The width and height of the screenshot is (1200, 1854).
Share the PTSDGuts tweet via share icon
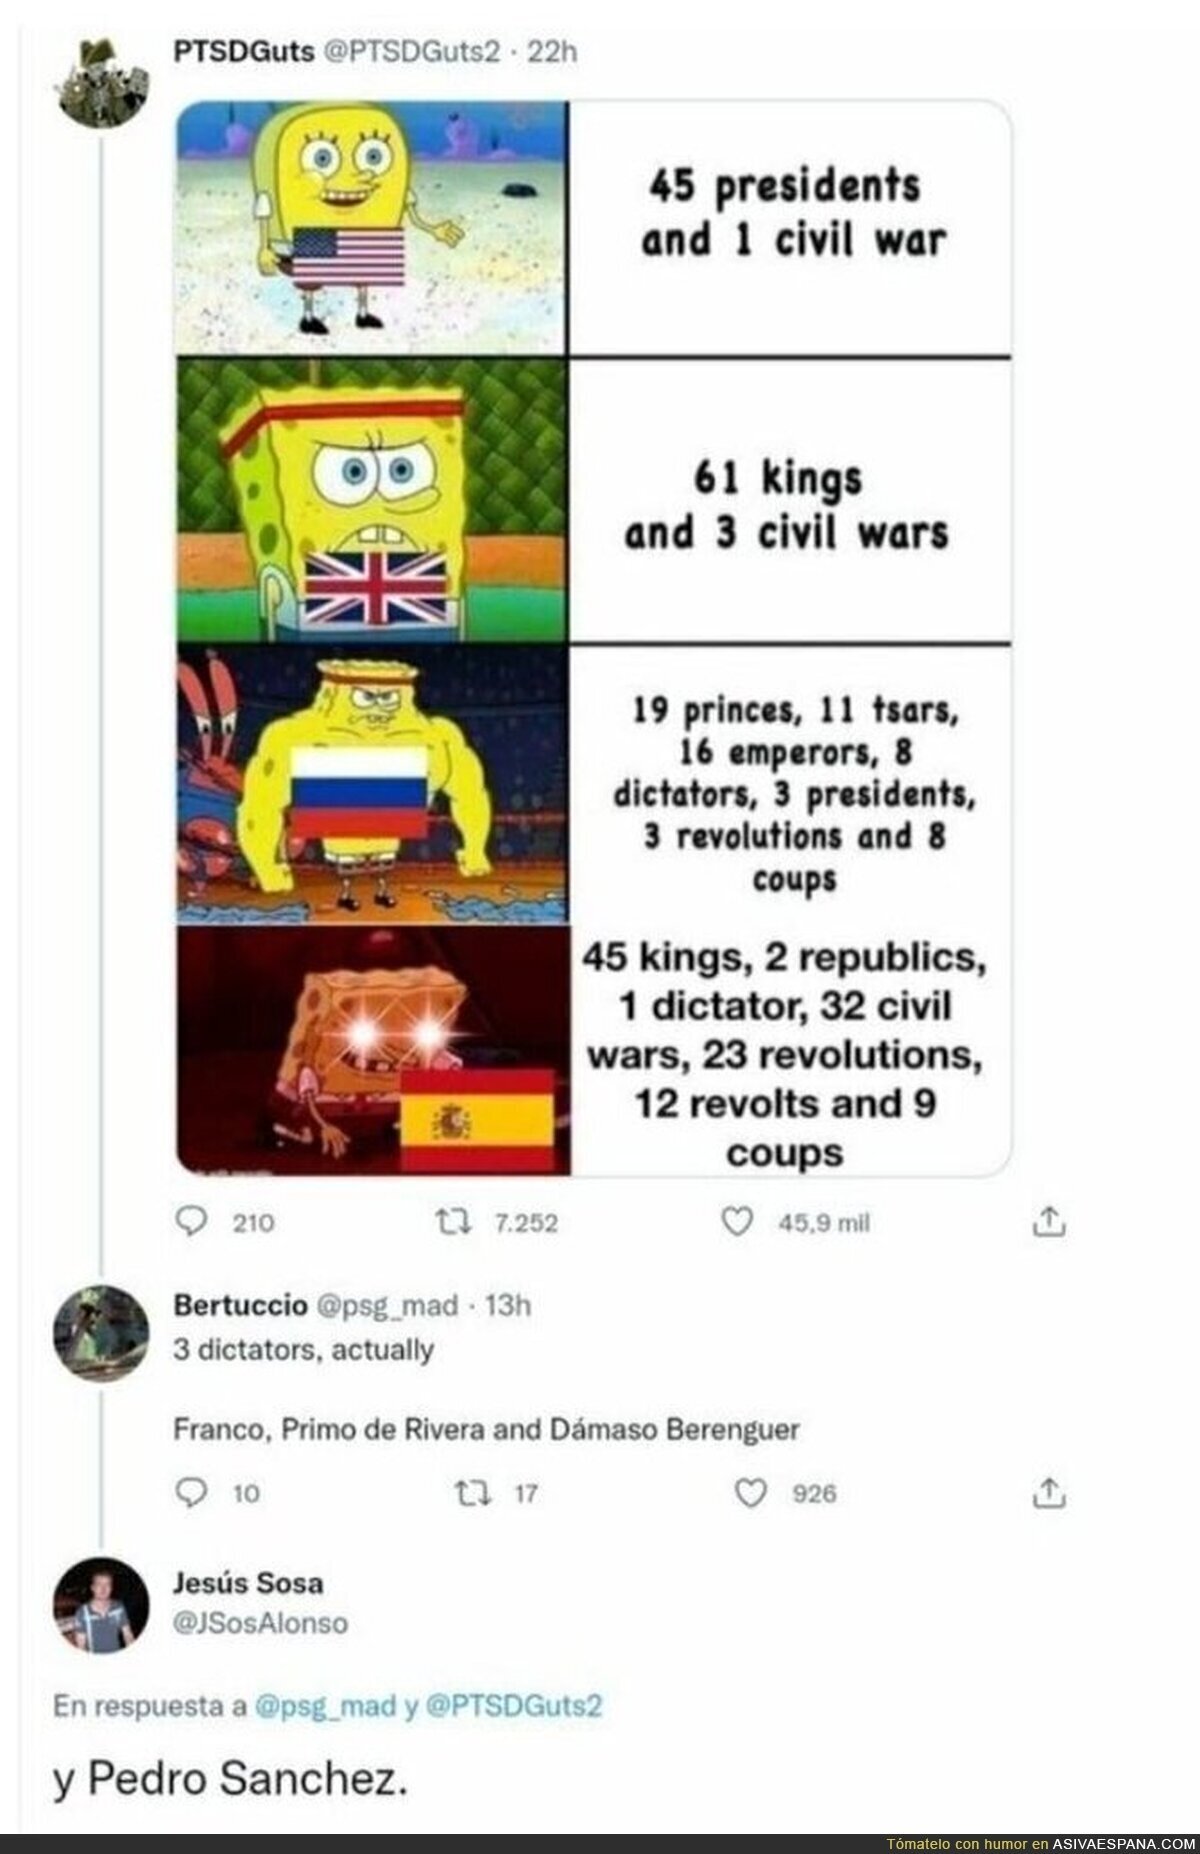coord(1048,1221)
